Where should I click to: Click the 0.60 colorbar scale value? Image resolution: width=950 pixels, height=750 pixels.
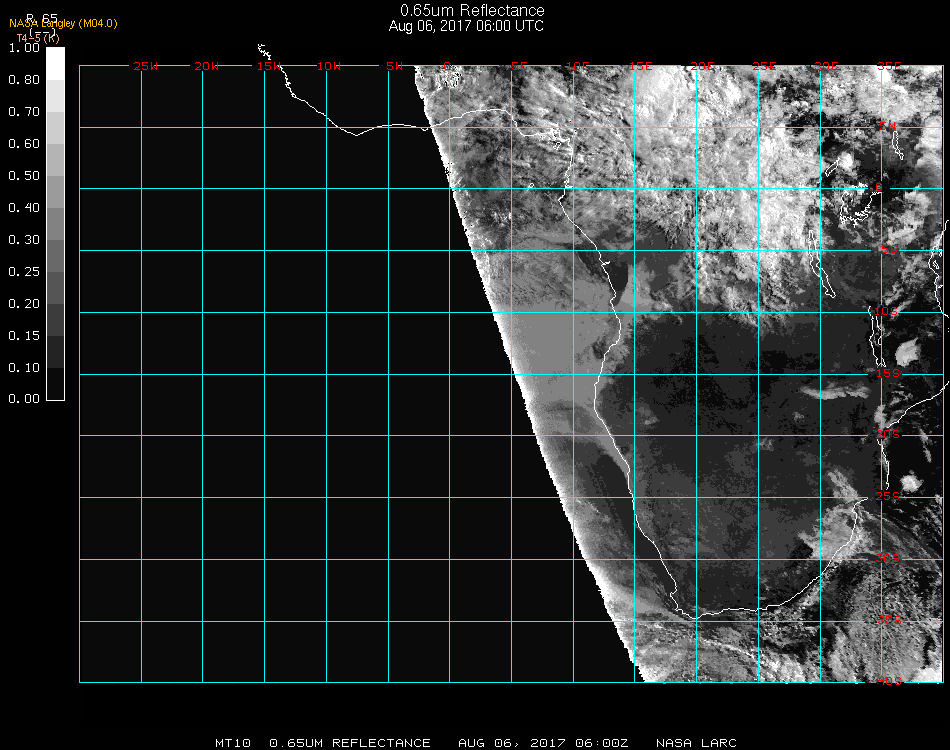[24, 144]
